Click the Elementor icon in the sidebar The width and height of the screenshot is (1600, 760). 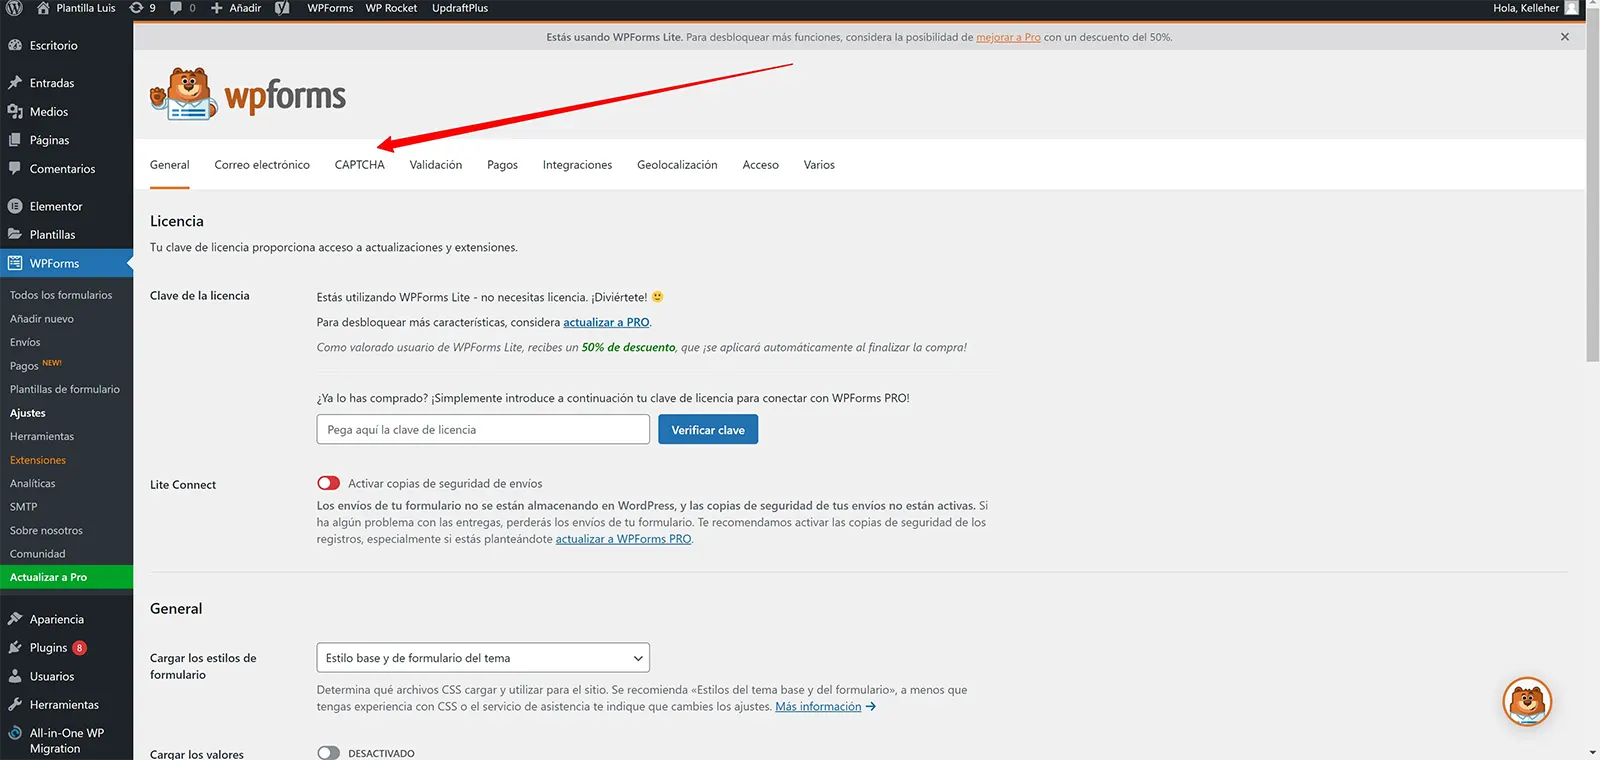15,206
